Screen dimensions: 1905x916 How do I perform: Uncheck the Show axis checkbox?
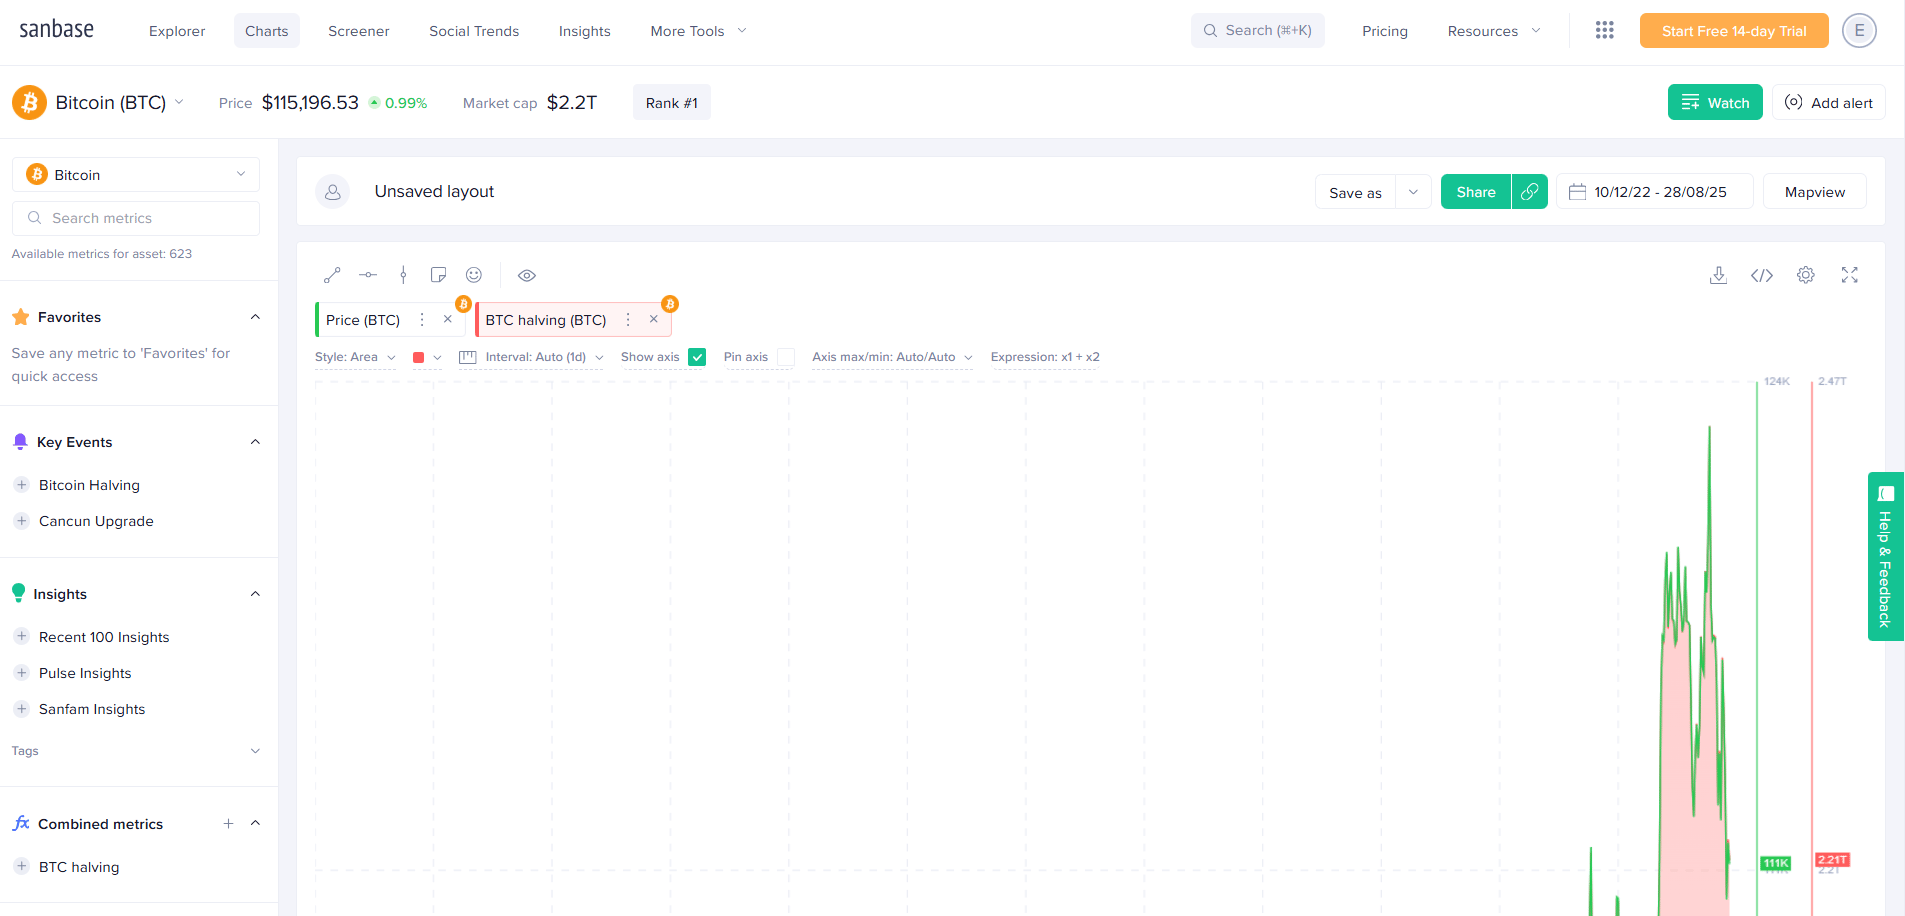point(698,357)
